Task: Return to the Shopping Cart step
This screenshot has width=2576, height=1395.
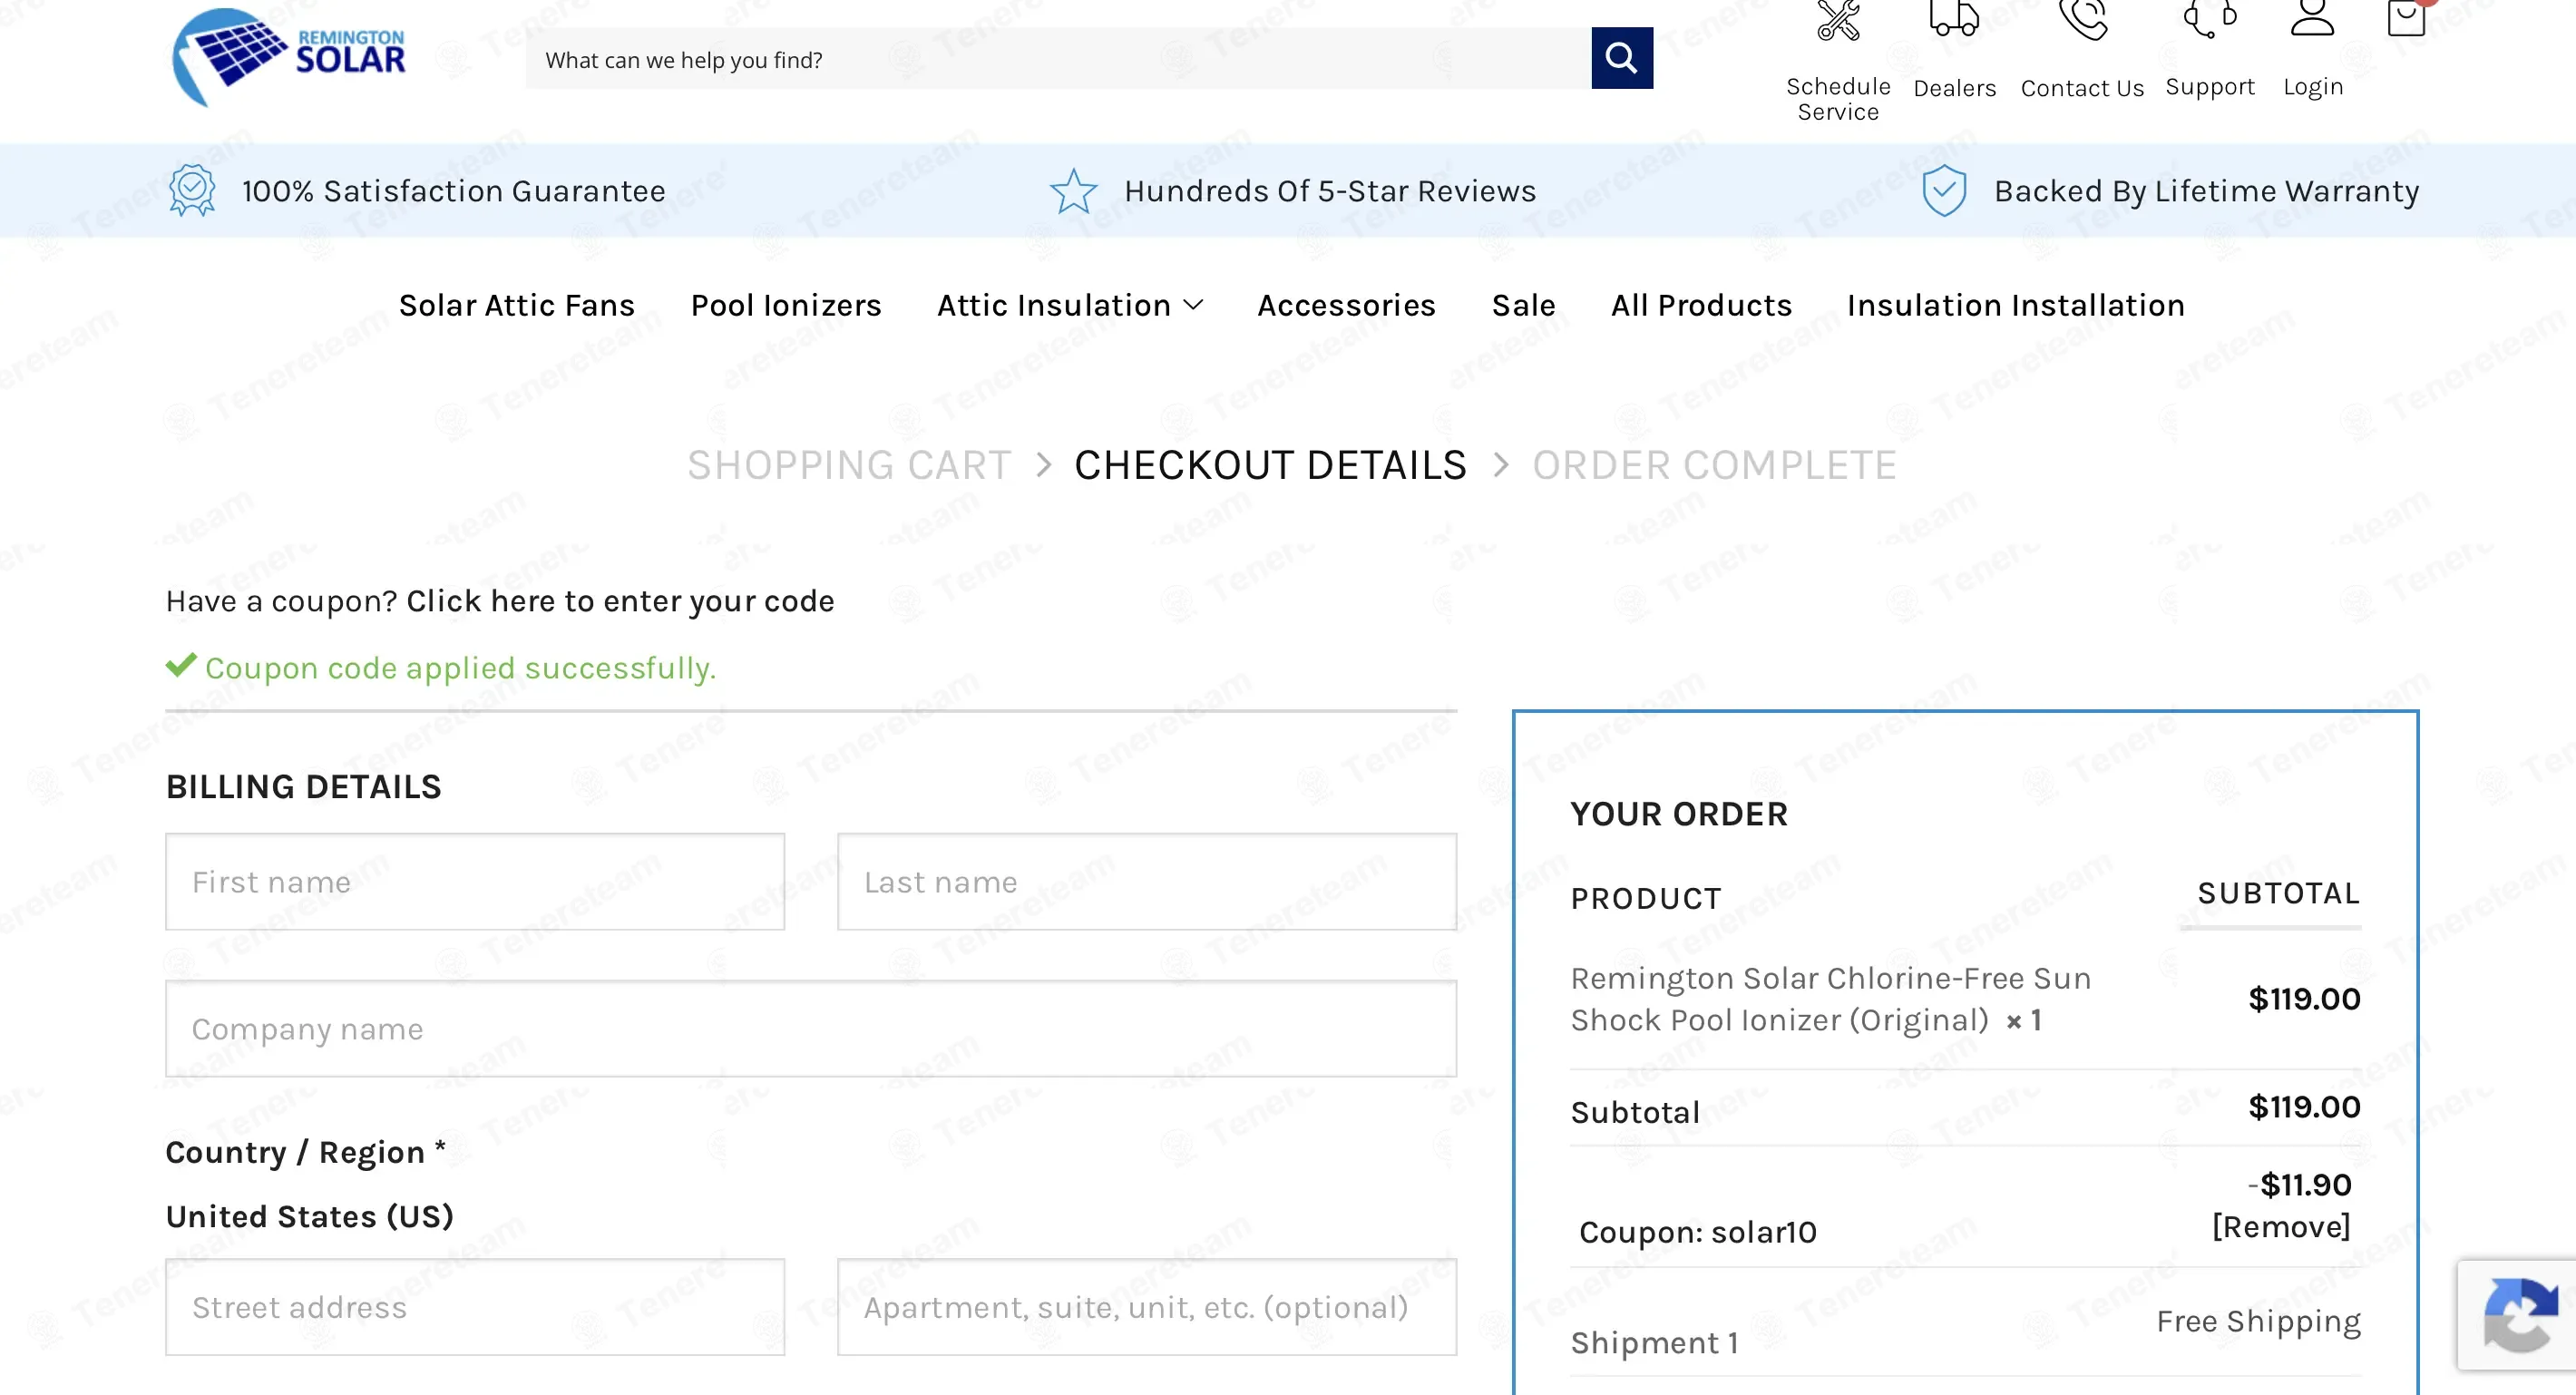Action: point(849,465)
